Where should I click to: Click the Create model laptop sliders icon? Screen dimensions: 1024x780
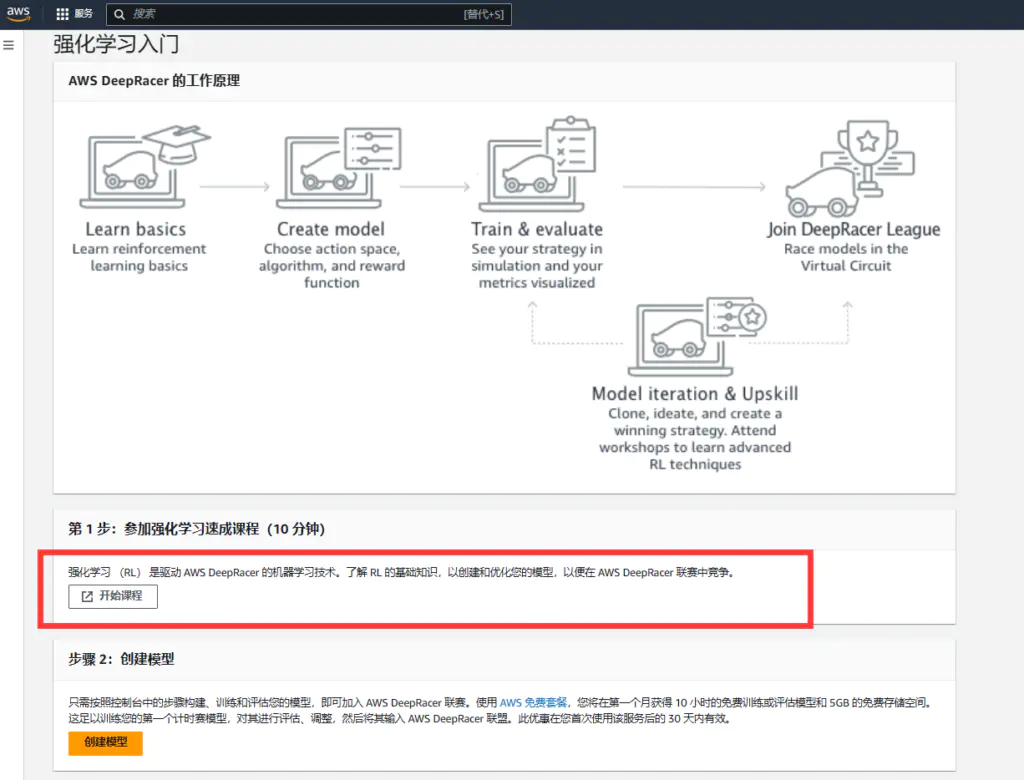(338, 168)
